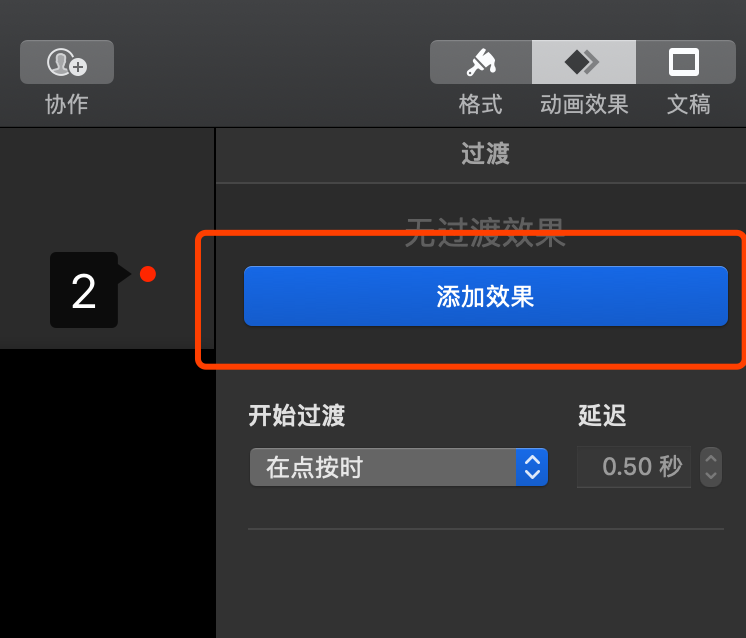Decrease delay with the stepper down arrow

pyautogui.click(x=711, y=476)
